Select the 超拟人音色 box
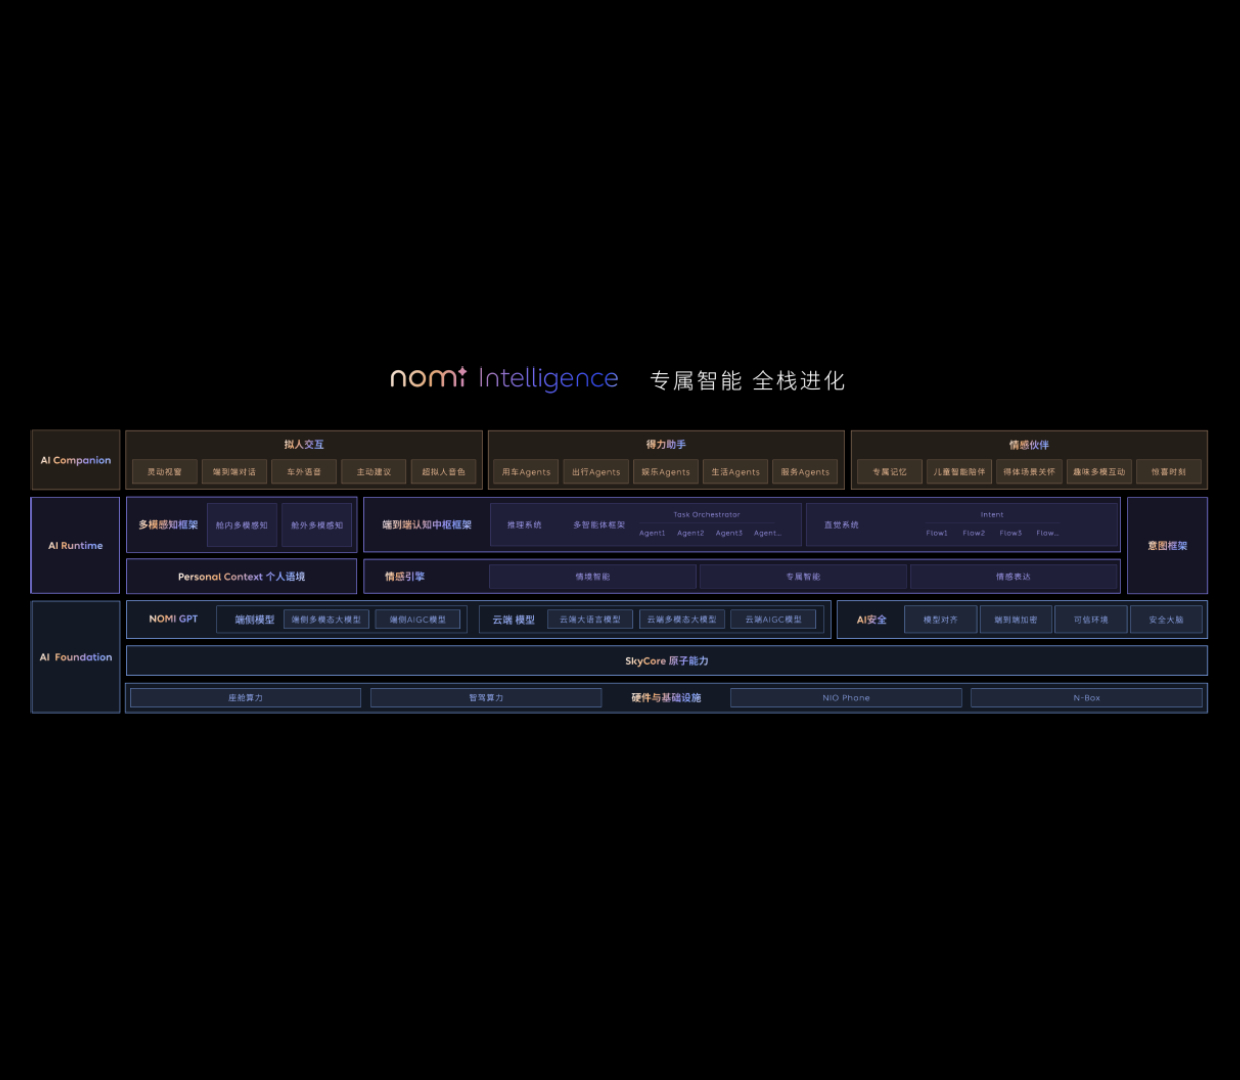 [443, 472]
